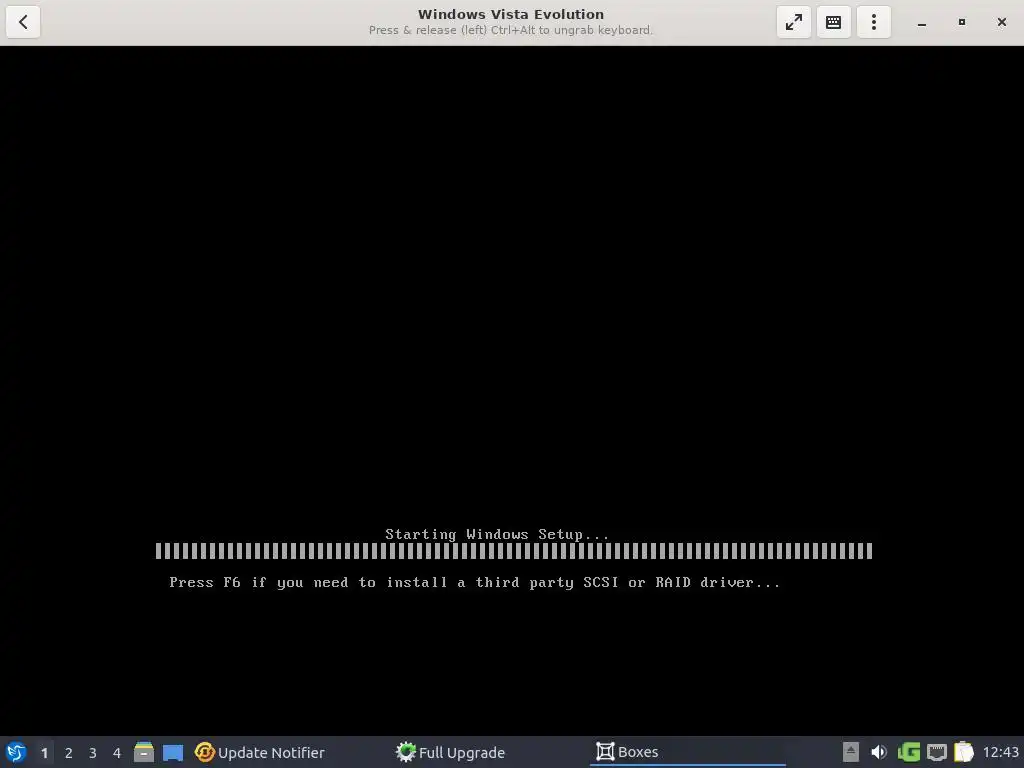Click the Windows Vista Evolution window title

[511, 14]
